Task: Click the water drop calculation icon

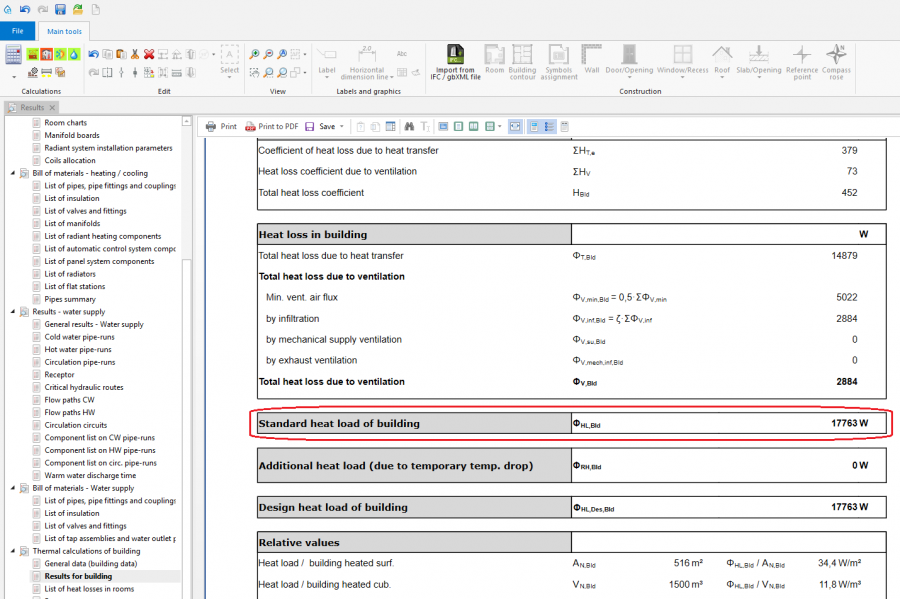Action: coord(74,54)
